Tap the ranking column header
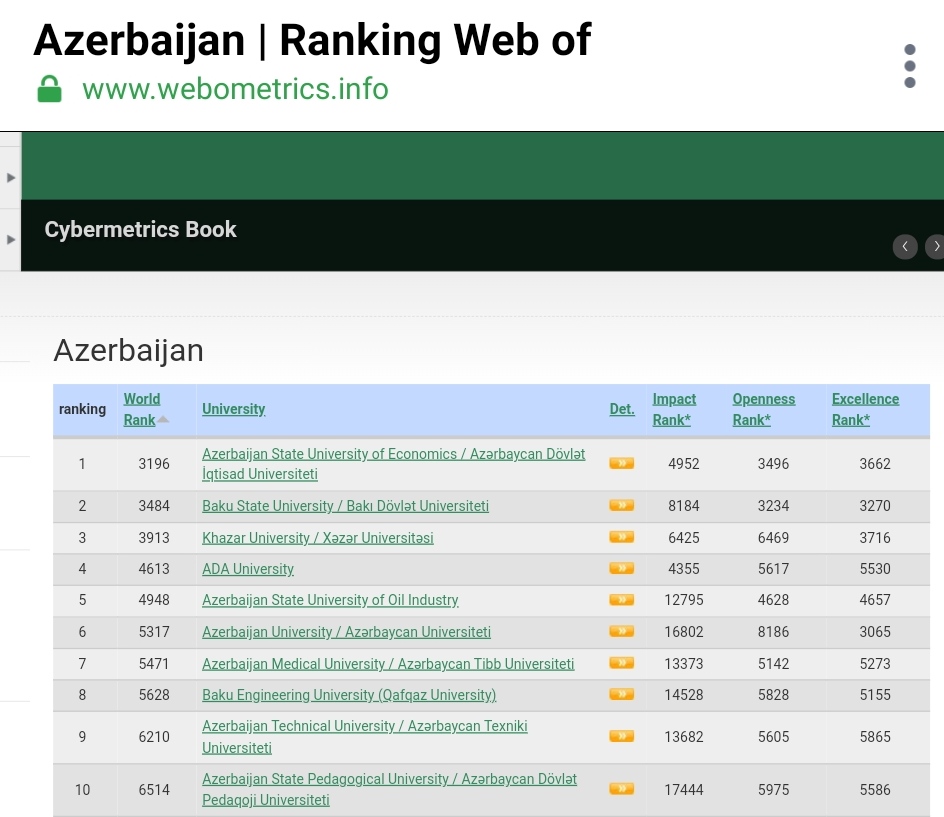The height and width of the screenshot is (817, 944). coord(82,409)
